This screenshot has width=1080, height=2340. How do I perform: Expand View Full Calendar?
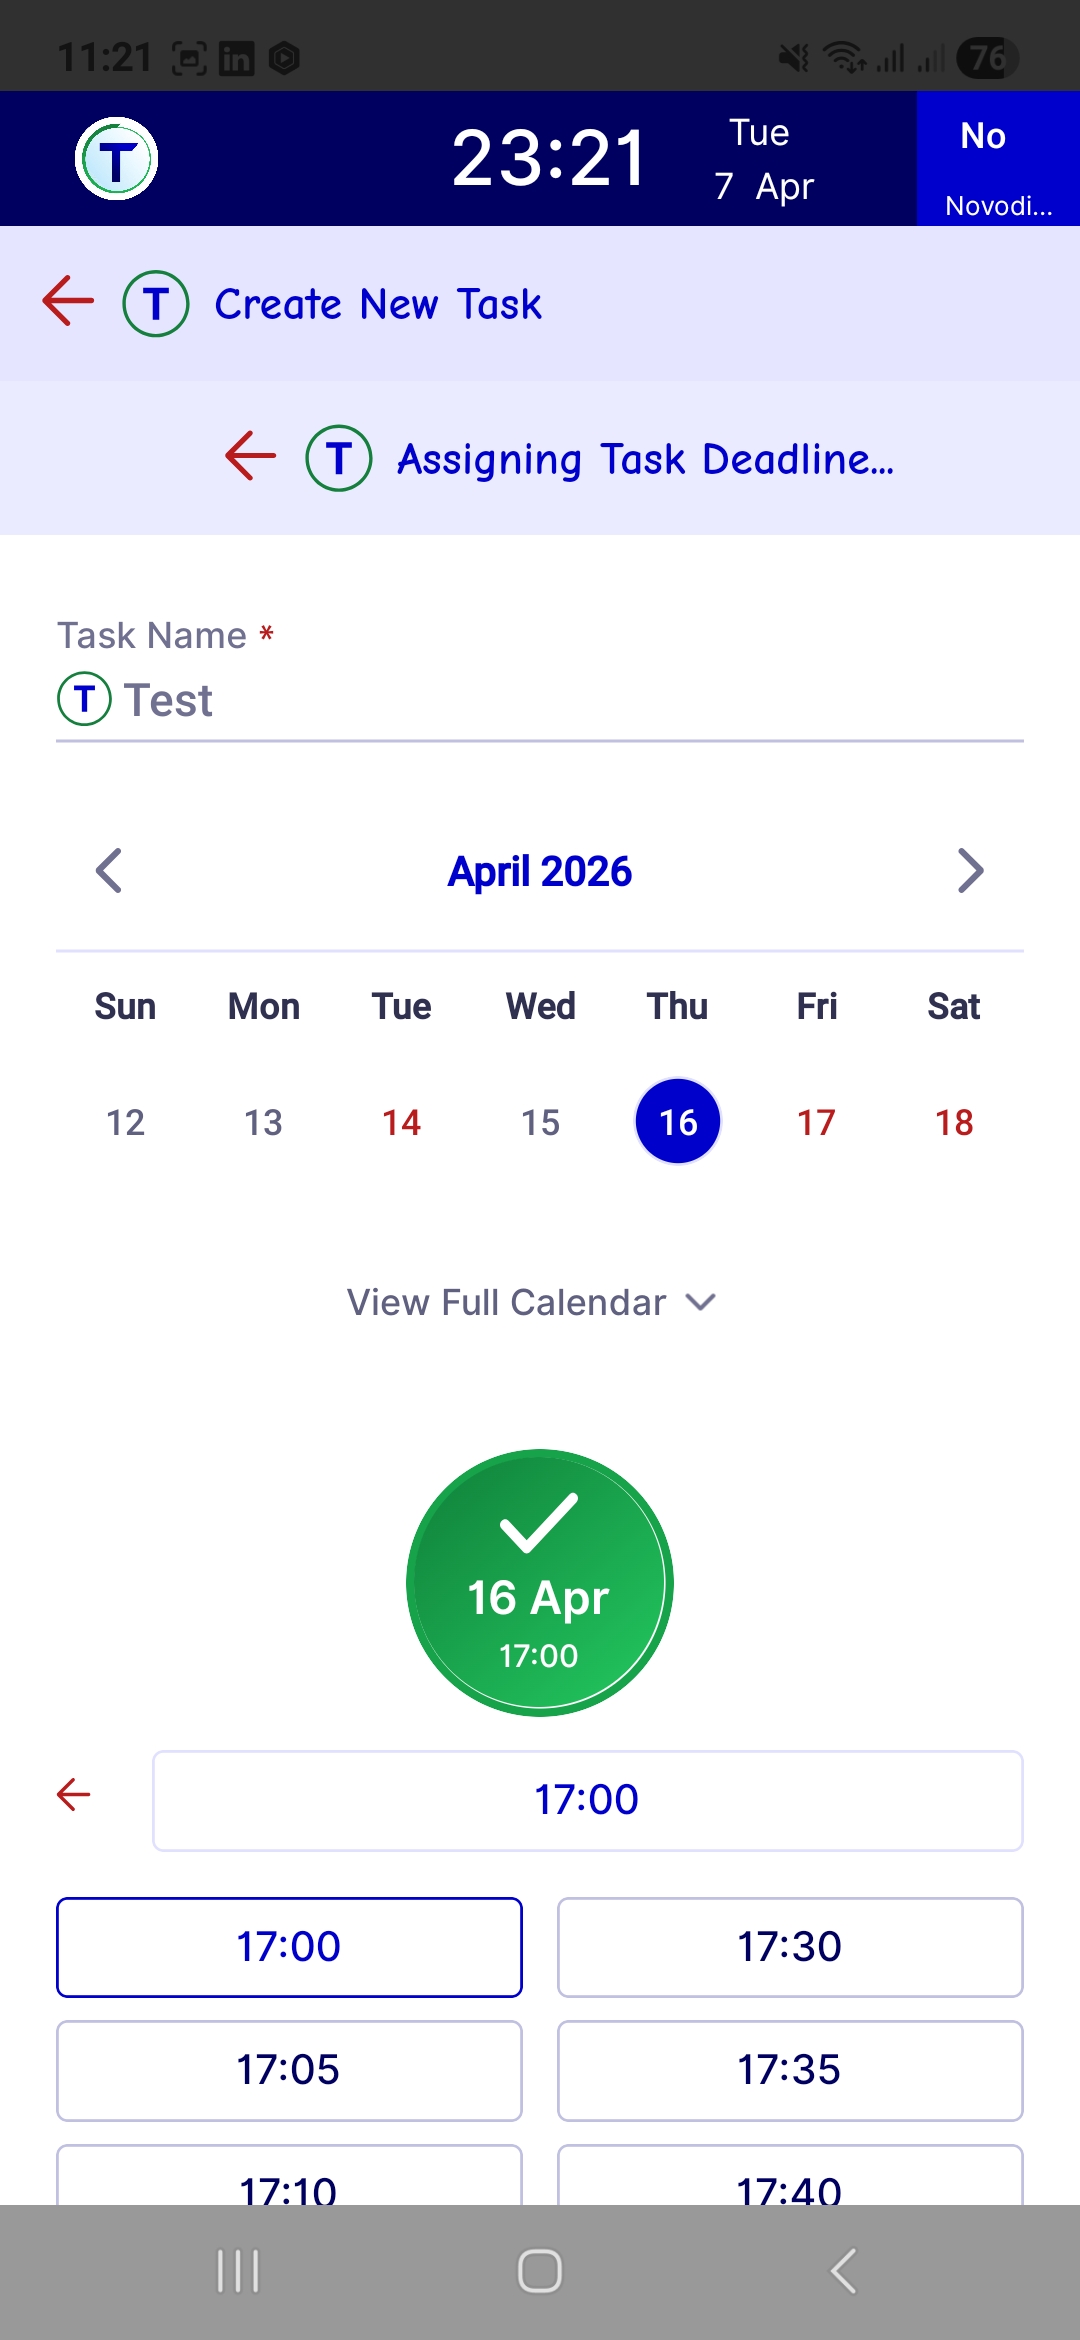pyautogui.click(x=531, y=1302)
